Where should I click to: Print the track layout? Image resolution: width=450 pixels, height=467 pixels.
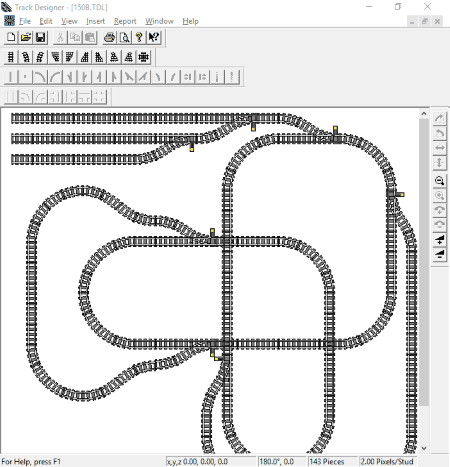109,37
